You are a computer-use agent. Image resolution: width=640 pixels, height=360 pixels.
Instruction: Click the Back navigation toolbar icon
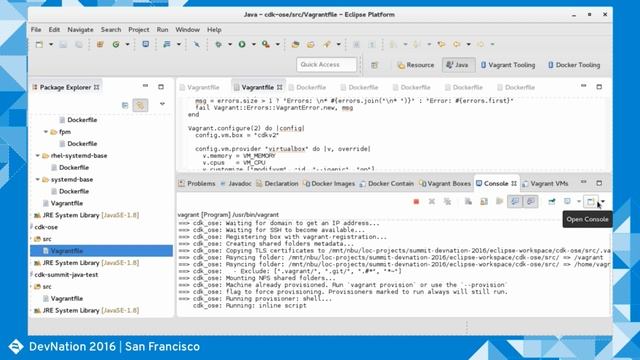pyautogui.click(x=457, y=44)
